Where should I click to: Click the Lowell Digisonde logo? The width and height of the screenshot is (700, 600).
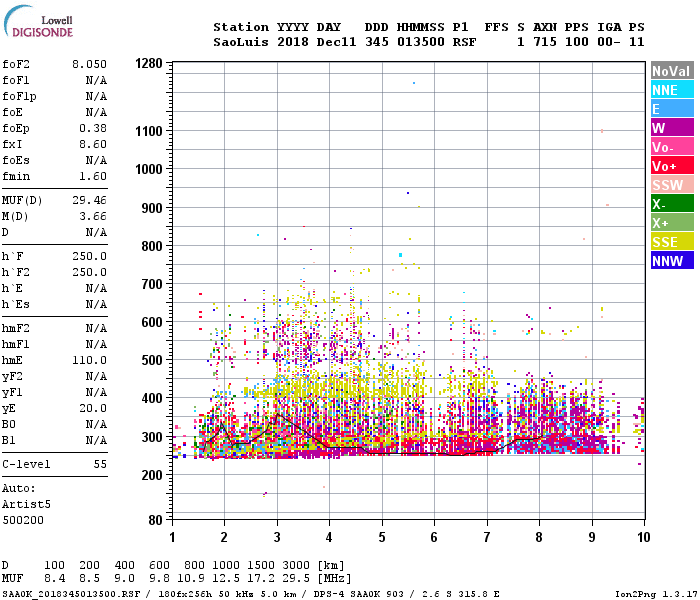pyautogui.click(x=38, y=22)
